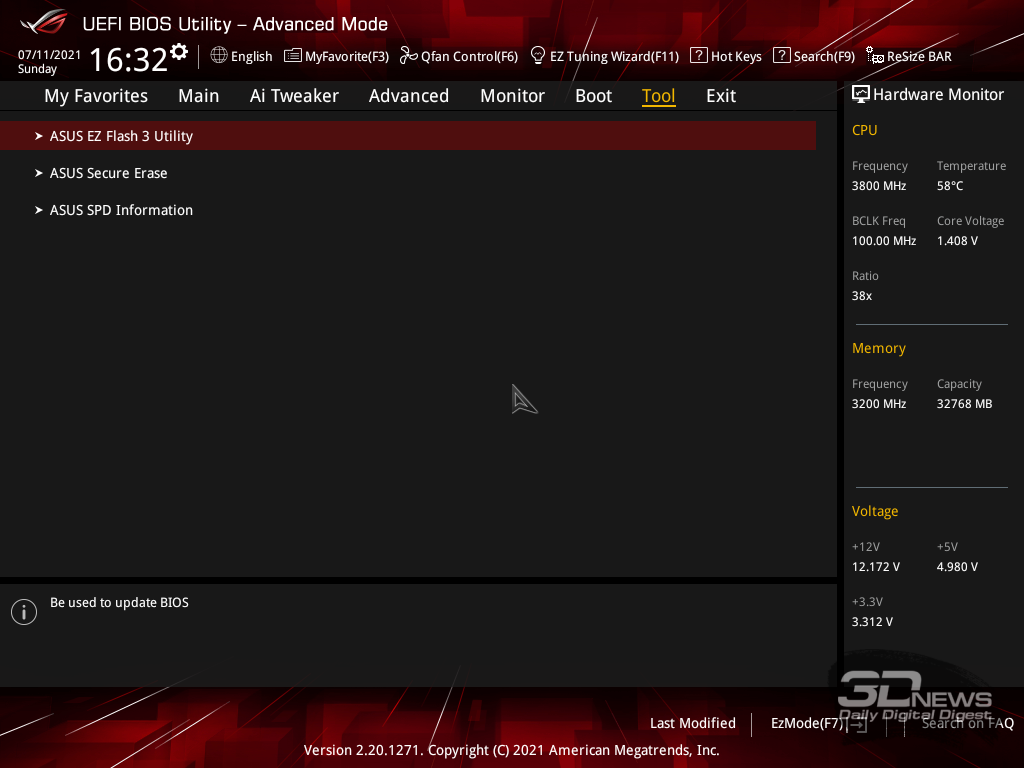Click the Sunday weekday label
The height and width of the screenshot is (768, 1024).
click(37, 69)
